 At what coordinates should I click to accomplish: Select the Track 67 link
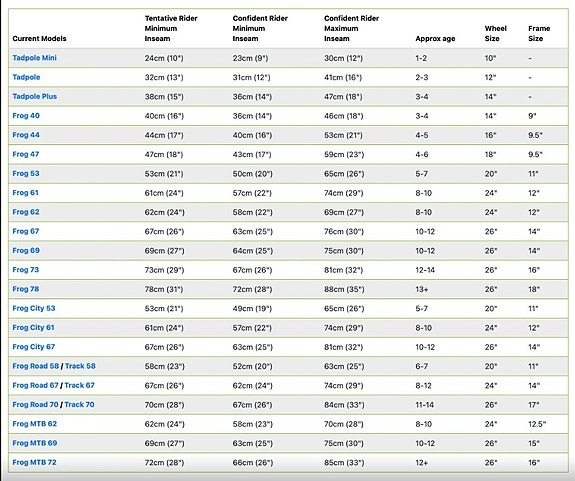[80, 385]
